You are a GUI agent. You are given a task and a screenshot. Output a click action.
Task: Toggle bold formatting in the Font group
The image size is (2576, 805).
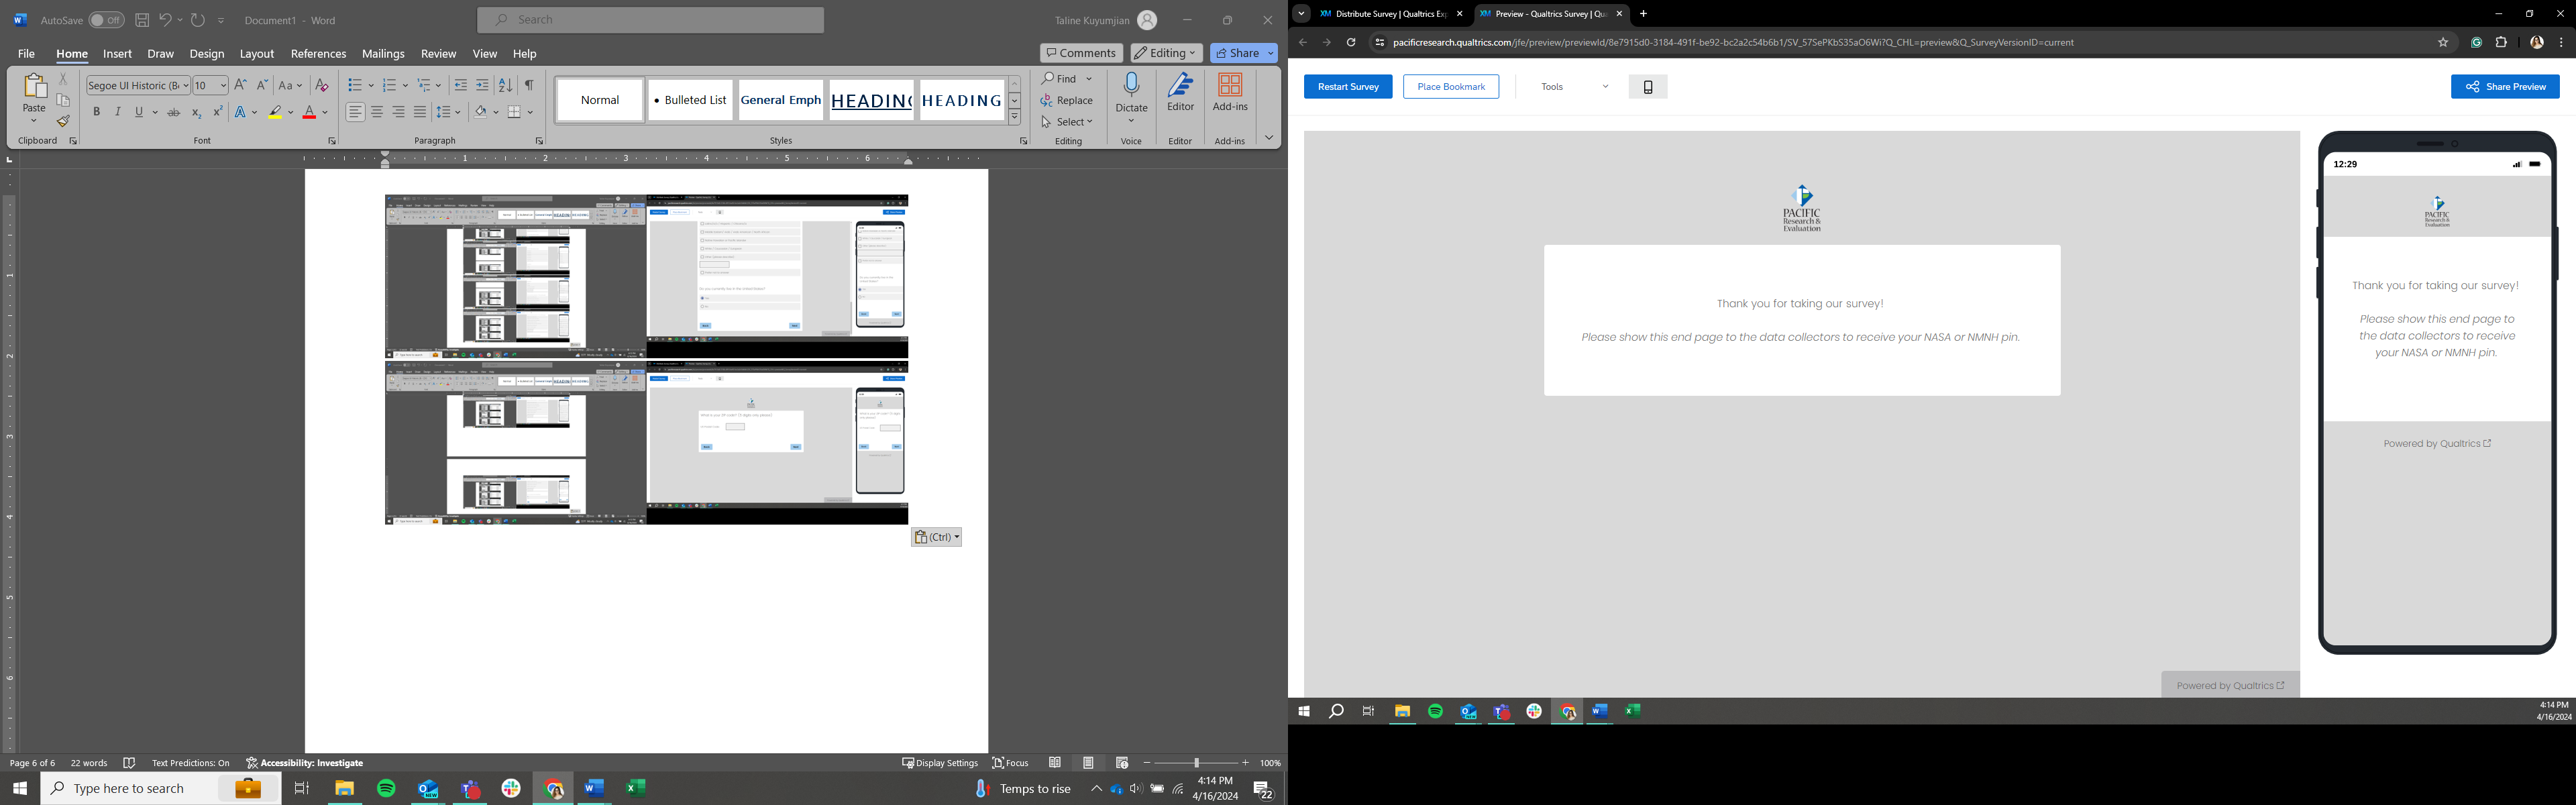[x=97, y=112]
